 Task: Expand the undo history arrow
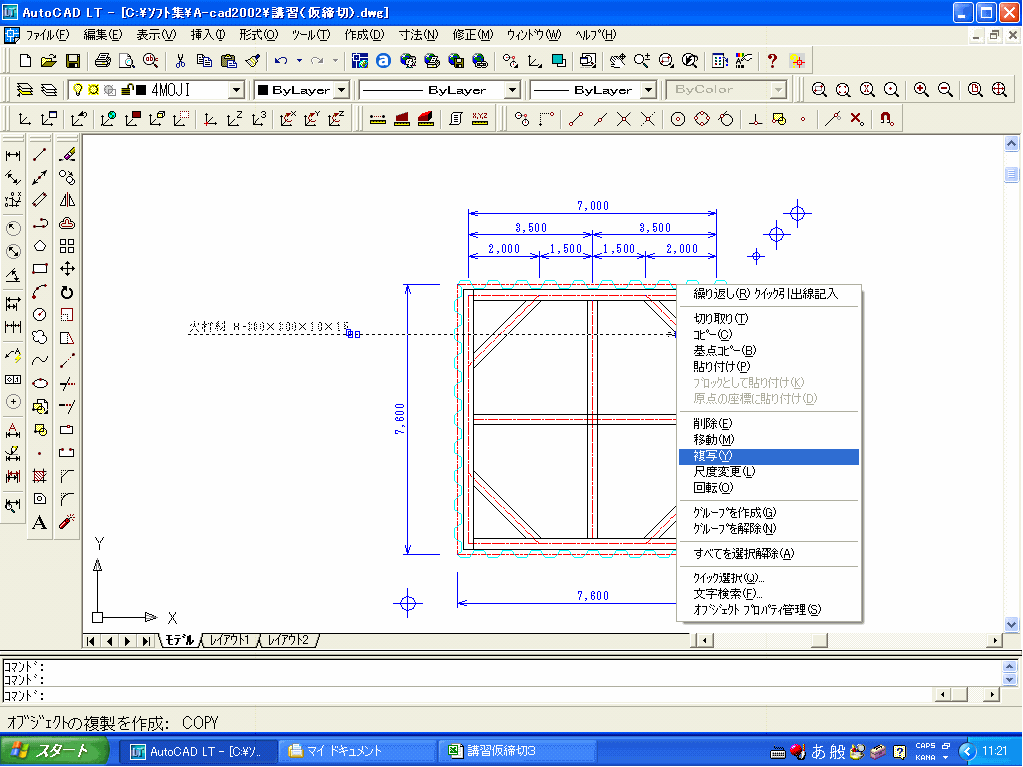click(299, 61)
